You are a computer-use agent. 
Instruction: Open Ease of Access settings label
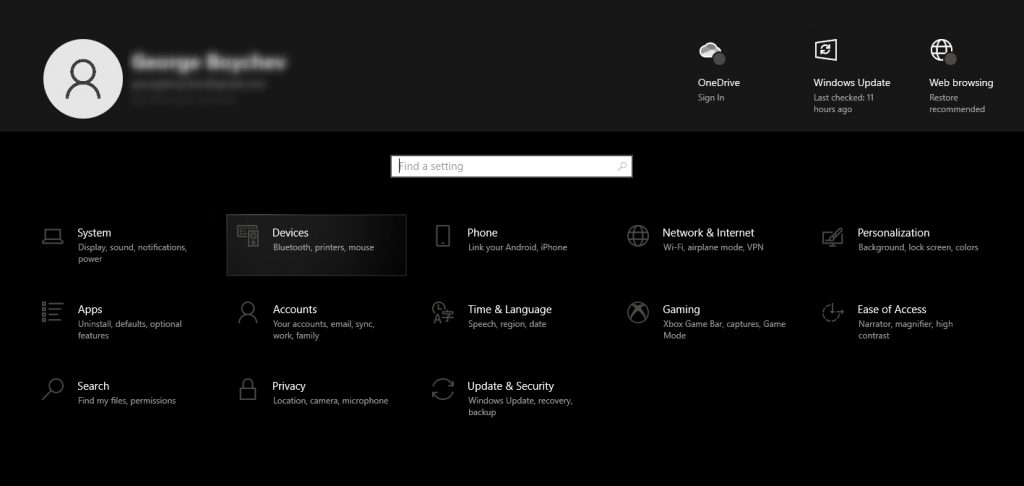[892, 309]
